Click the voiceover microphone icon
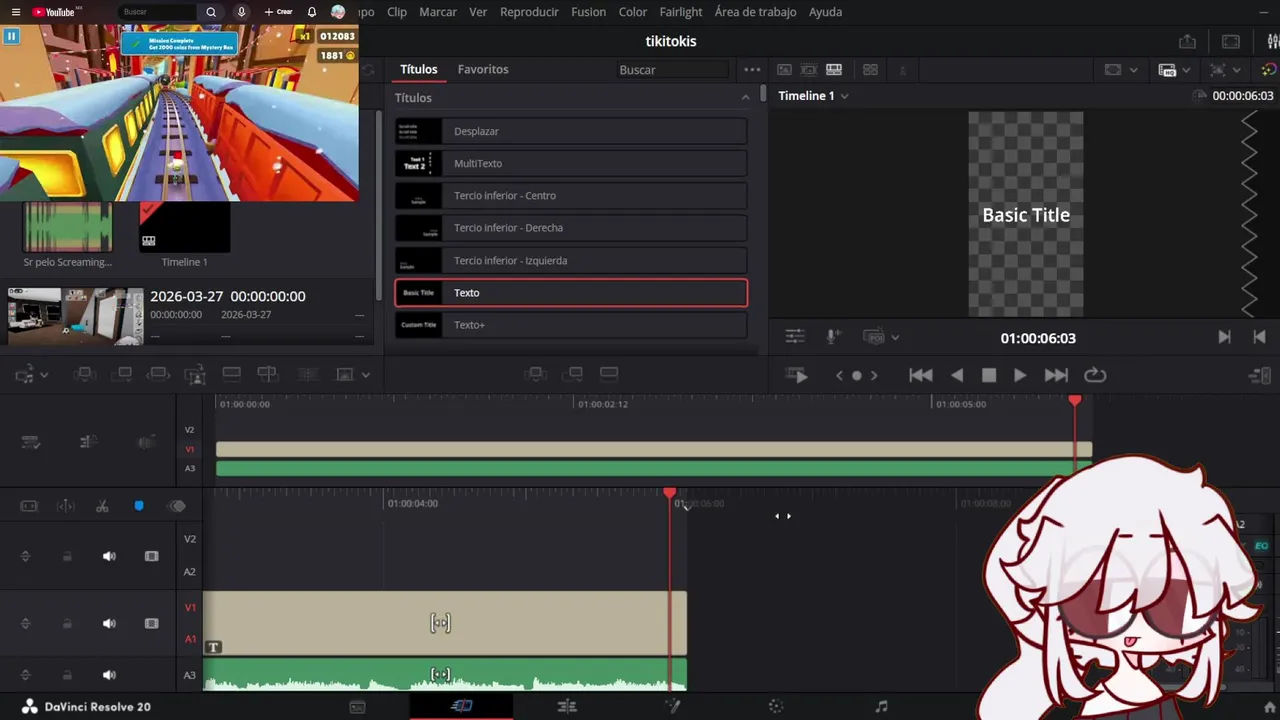 pyautogui.click(x=833, y=337)
